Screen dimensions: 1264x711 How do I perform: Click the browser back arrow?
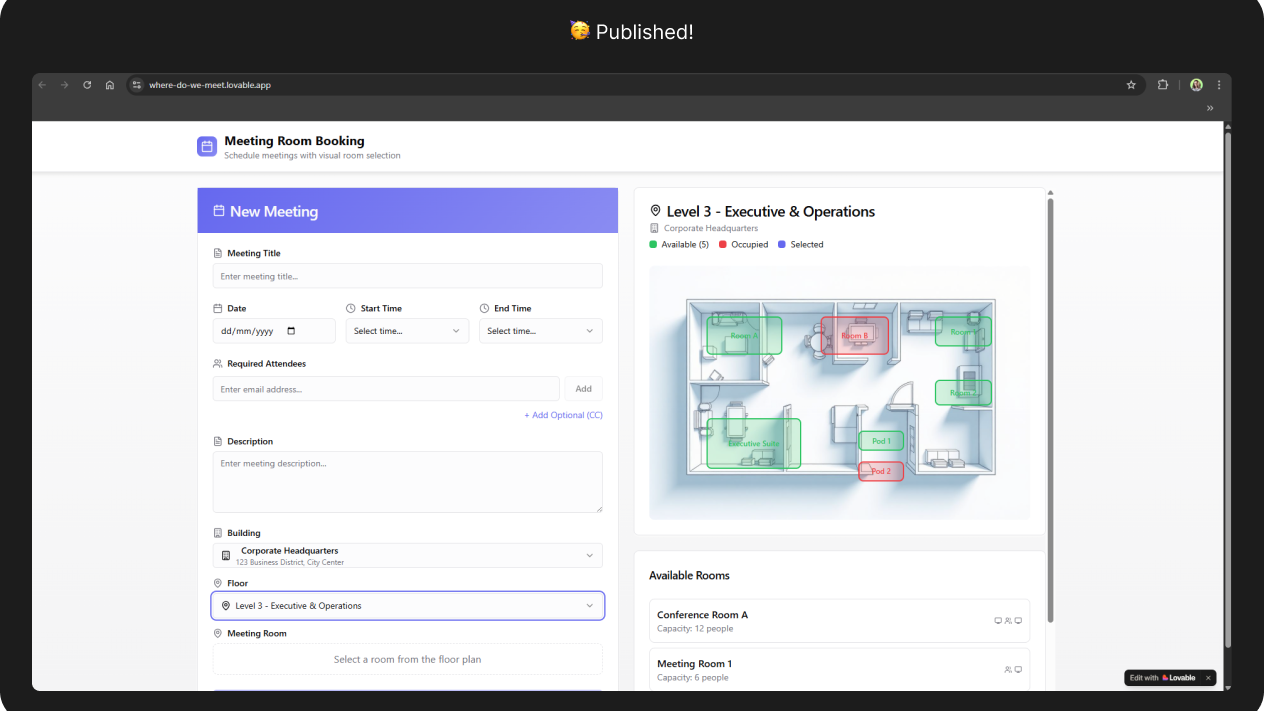pyautogui.click(x=42, y=85)
